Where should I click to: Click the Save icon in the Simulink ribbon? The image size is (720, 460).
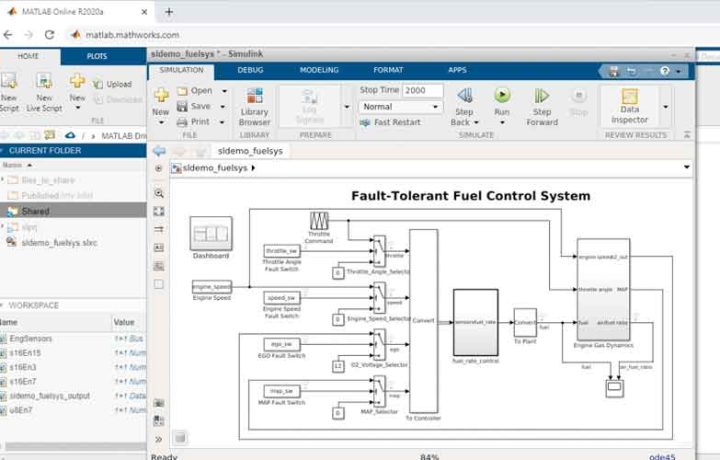tap(194, 106)
